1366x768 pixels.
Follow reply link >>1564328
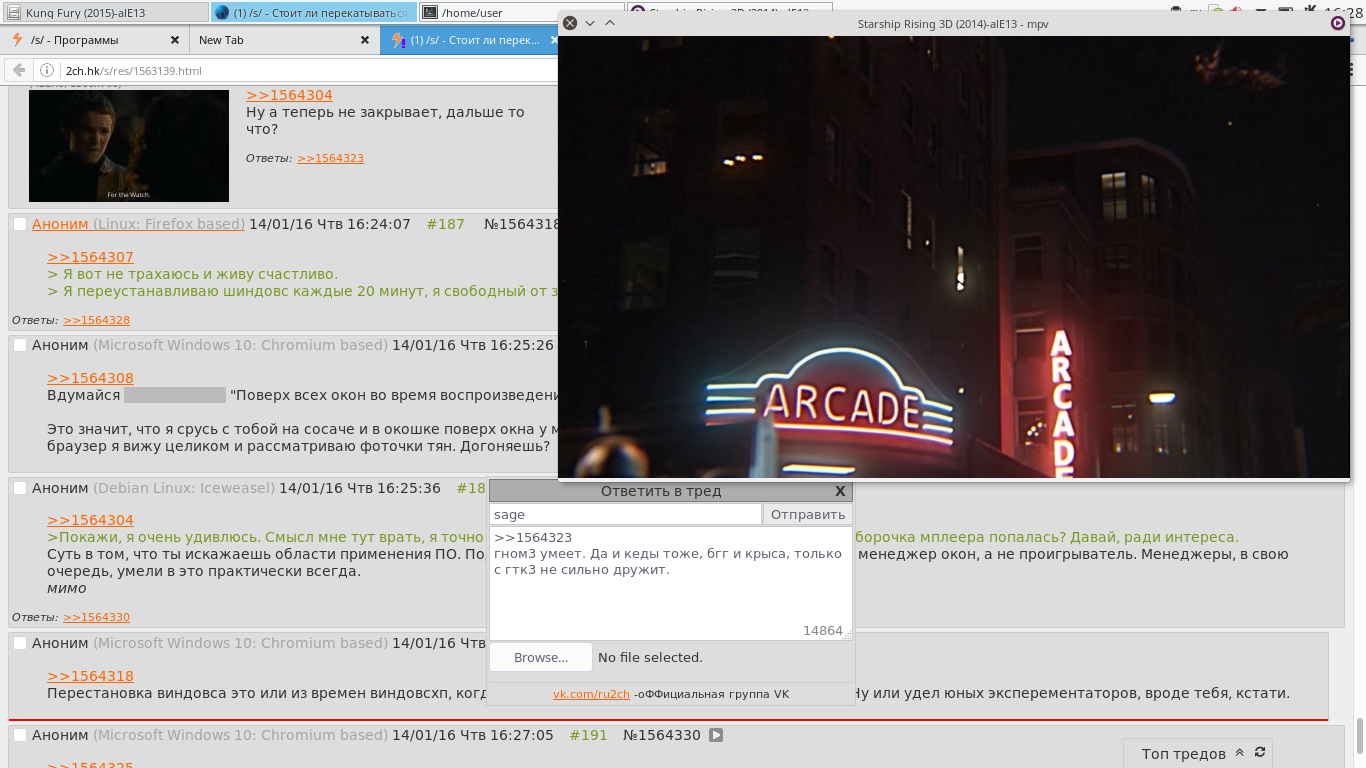96,320
